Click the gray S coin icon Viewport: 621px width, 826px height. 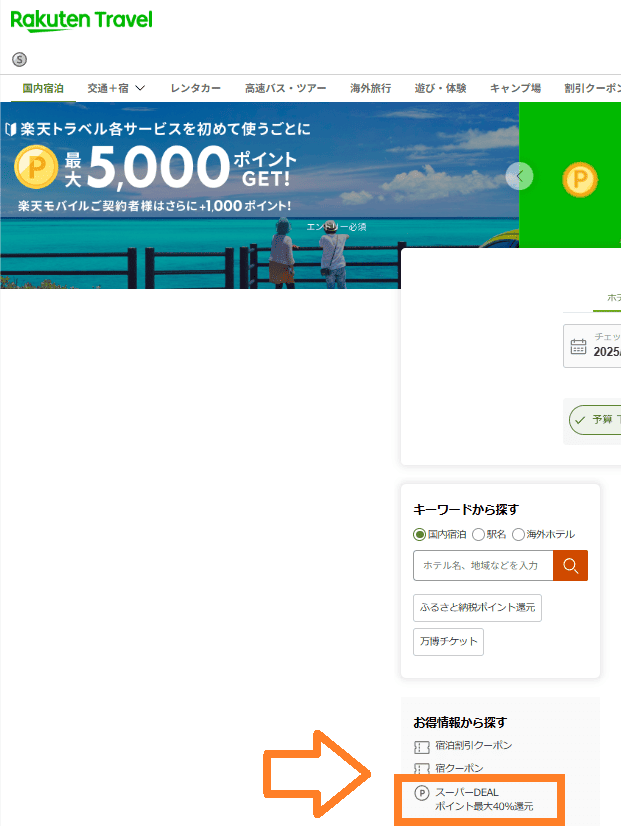pyautogui.click(x=19, y=60)
